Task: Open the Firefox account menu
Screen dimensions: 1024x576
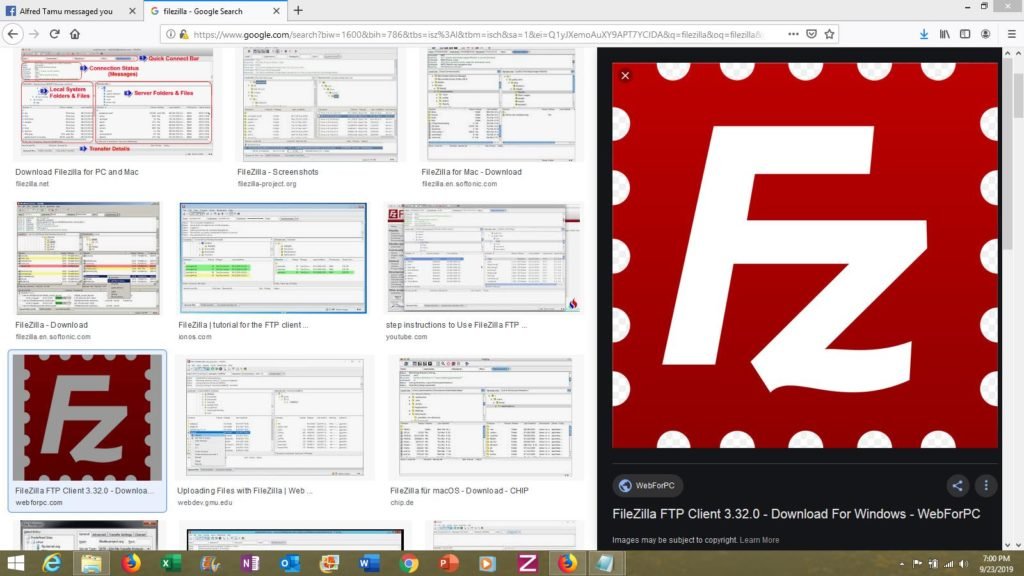Action: [985, 34]
